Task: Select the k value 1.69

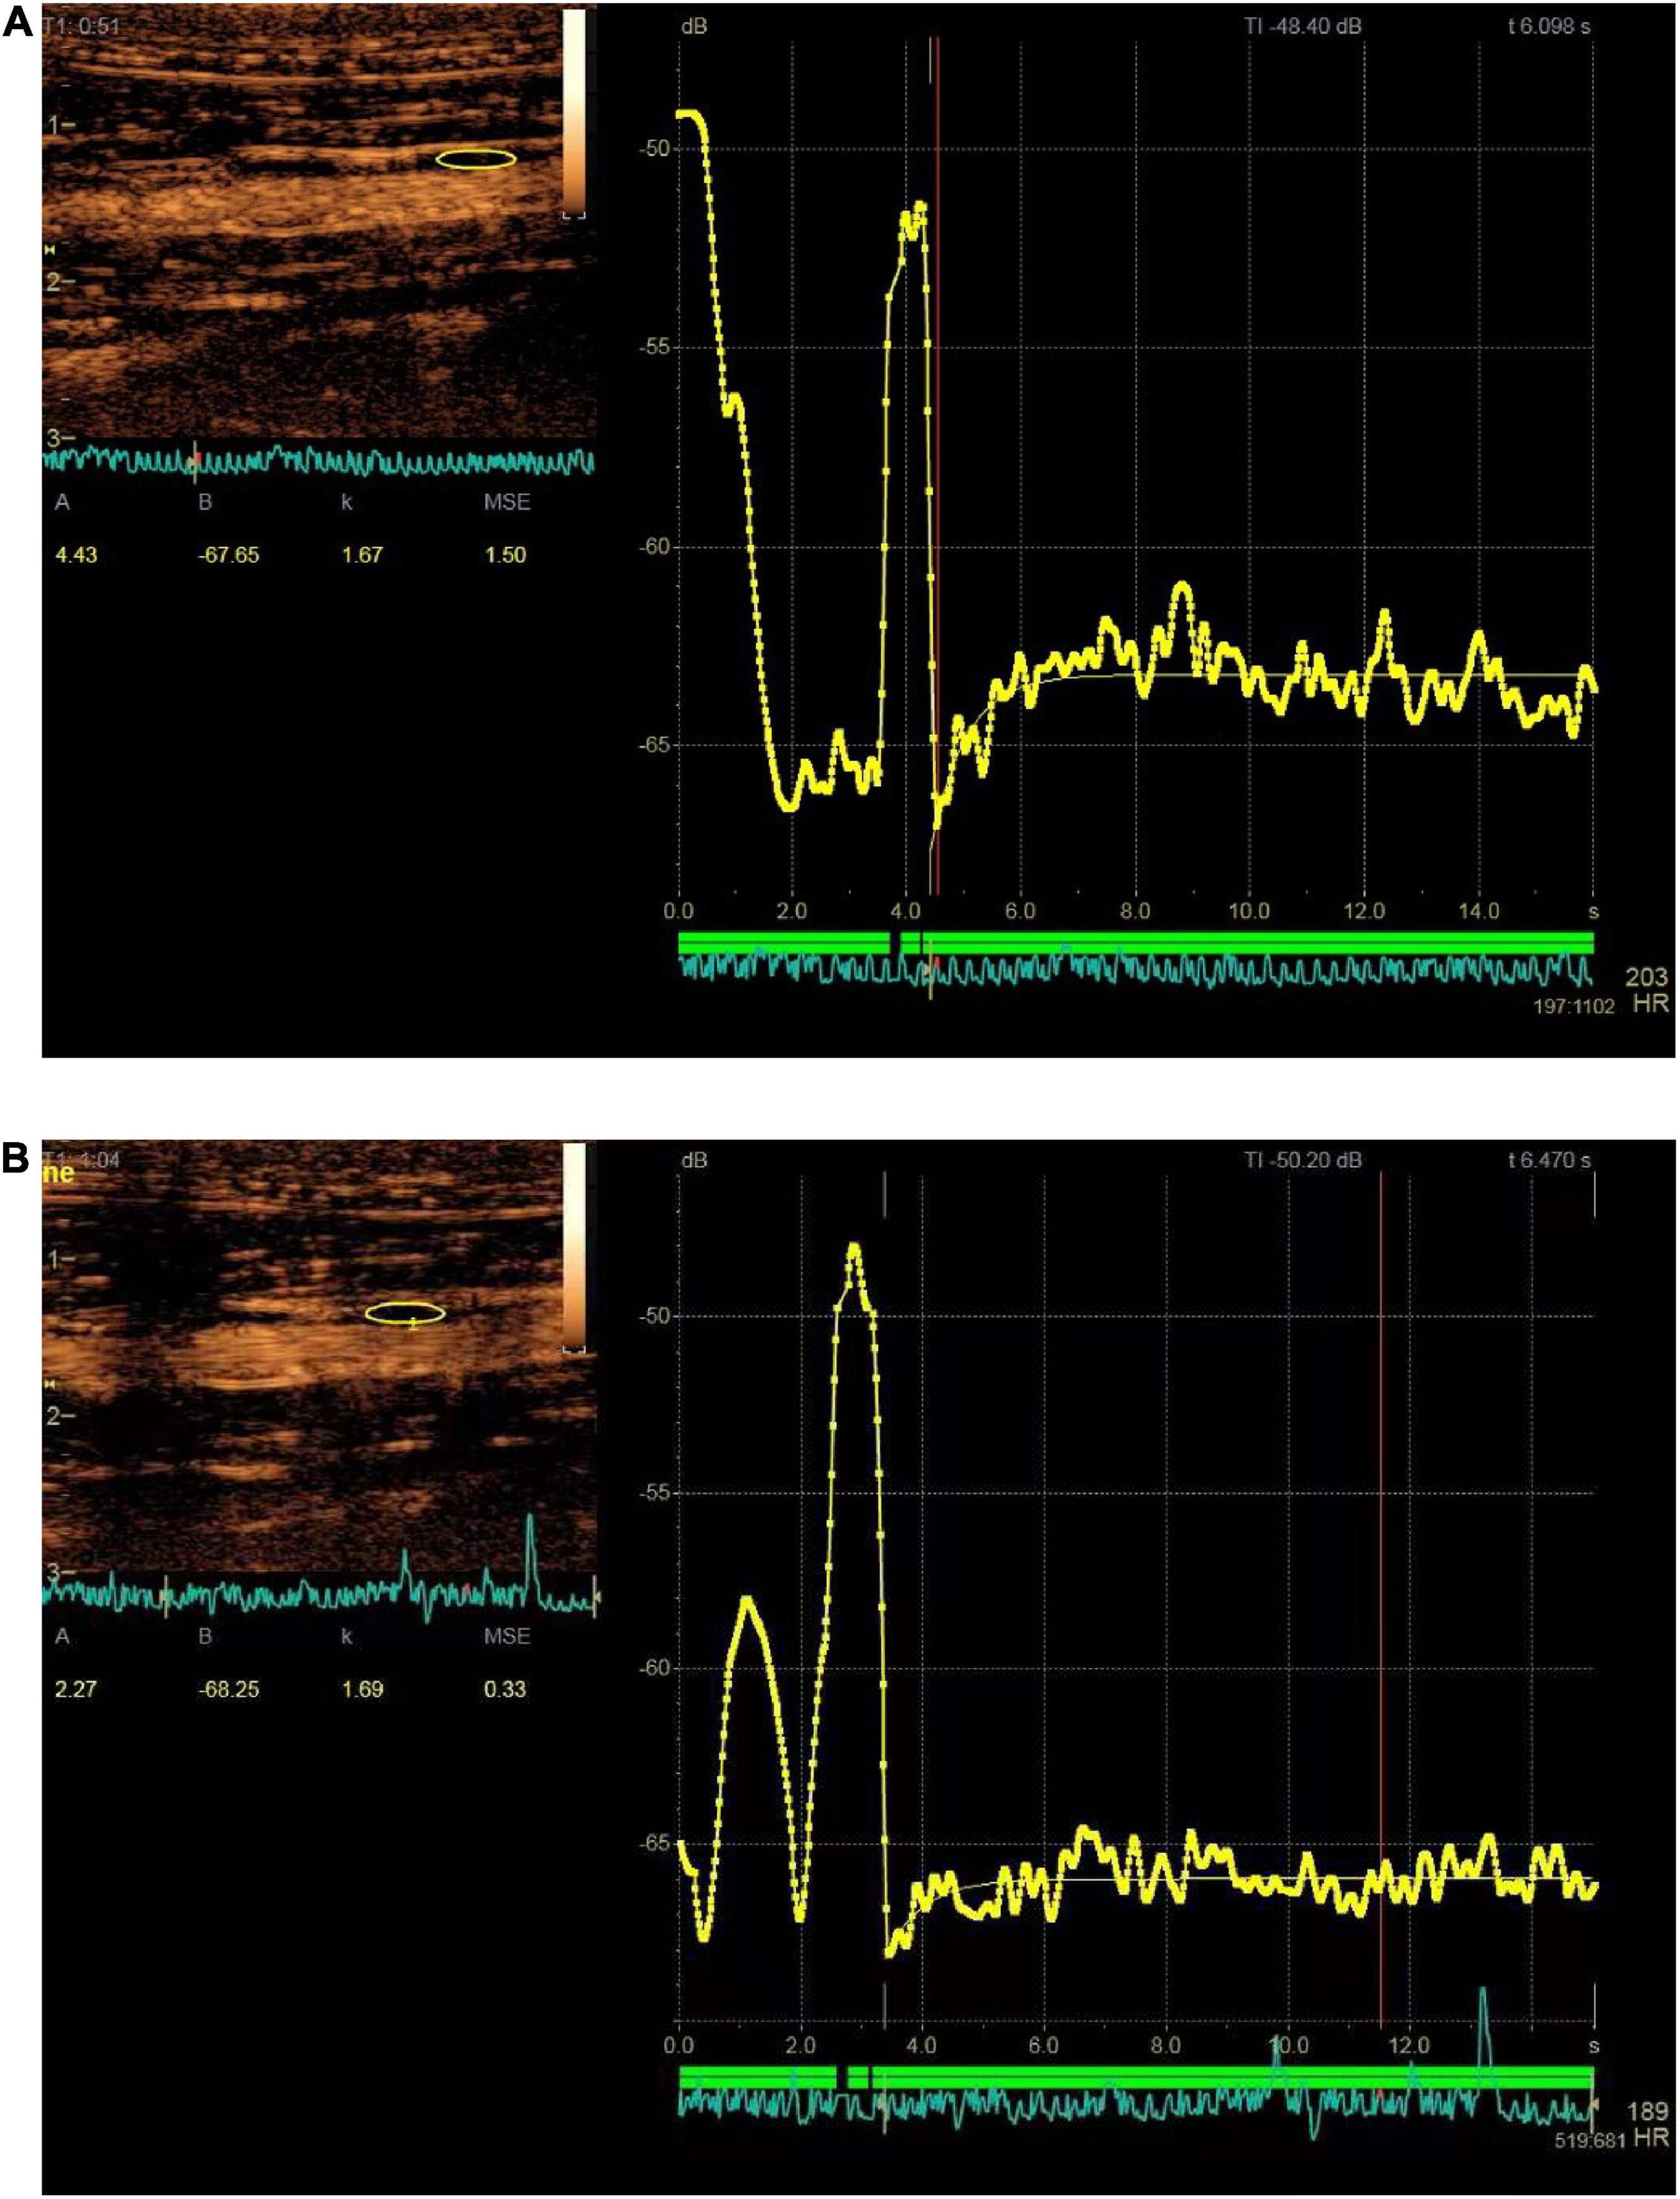Action: point(362,1689)
